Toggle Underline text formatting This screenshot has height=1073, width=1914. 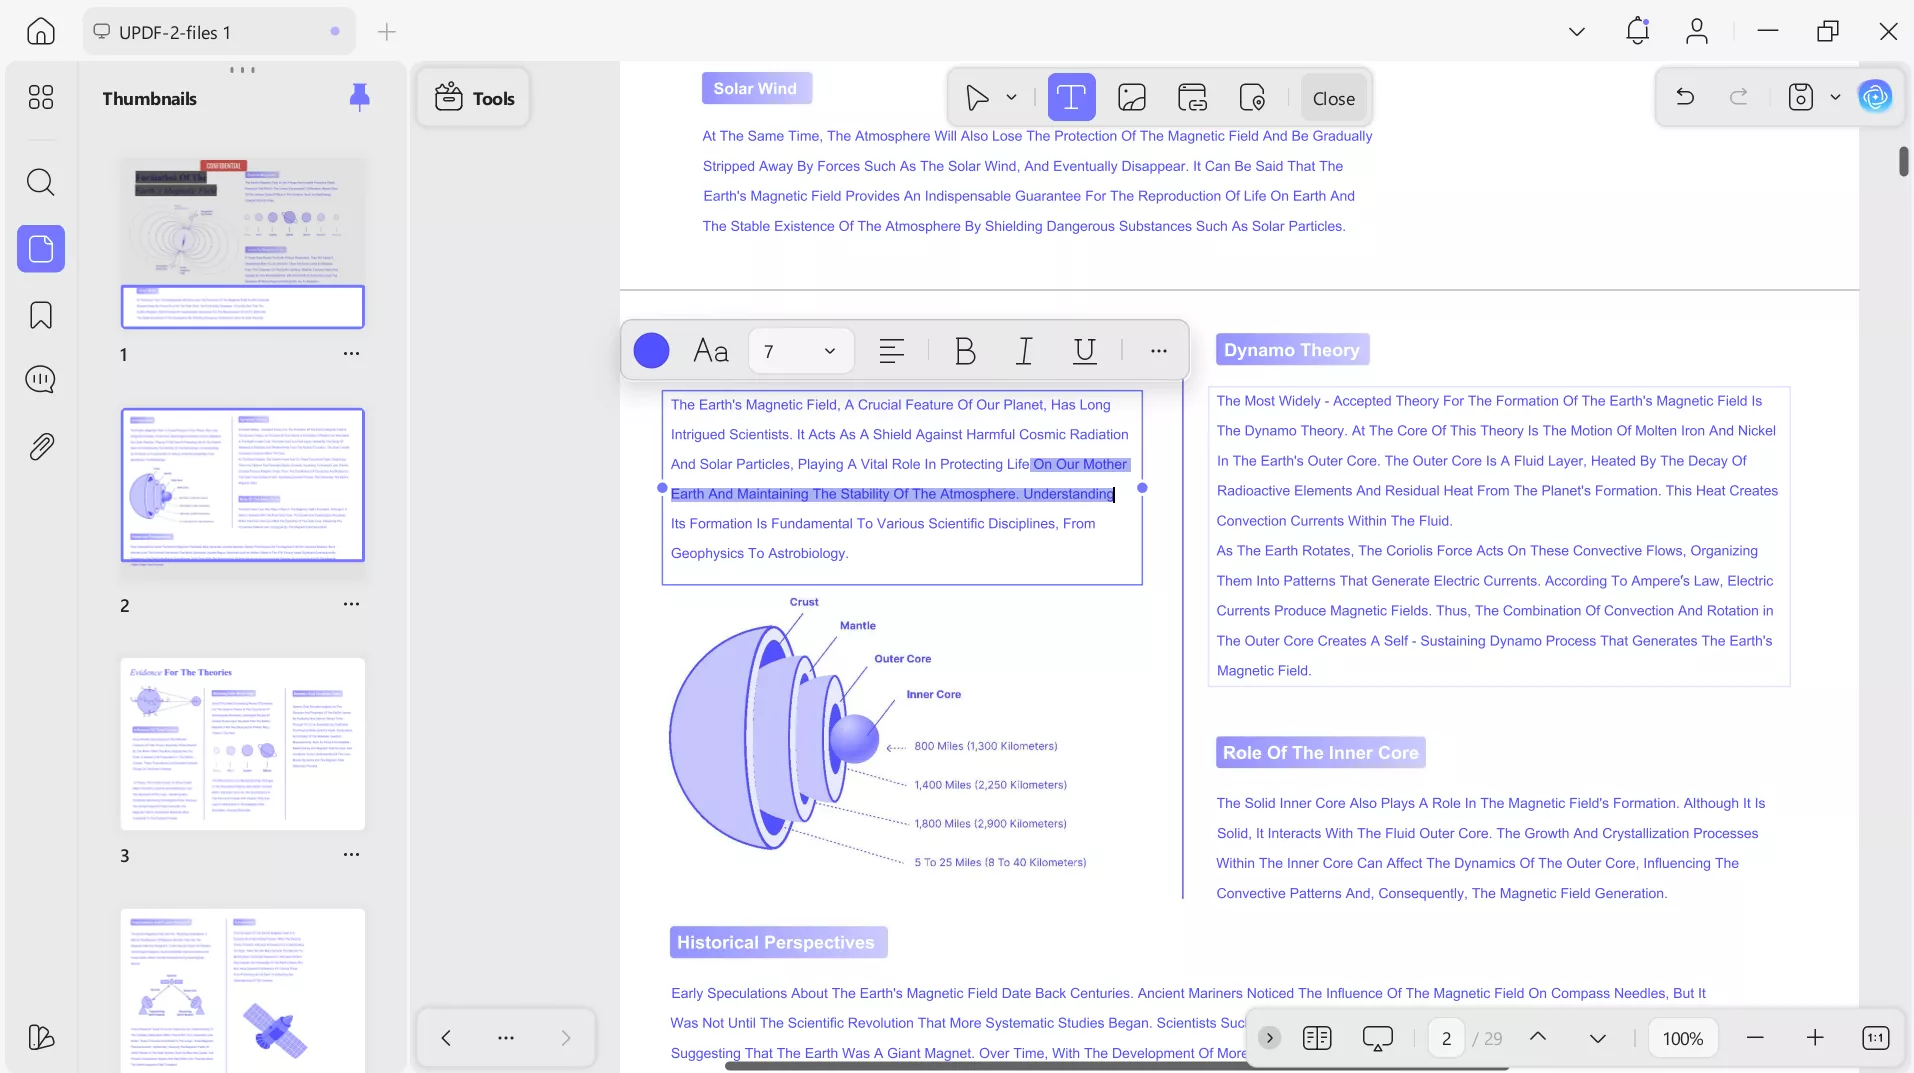[x=1084, y=351]
